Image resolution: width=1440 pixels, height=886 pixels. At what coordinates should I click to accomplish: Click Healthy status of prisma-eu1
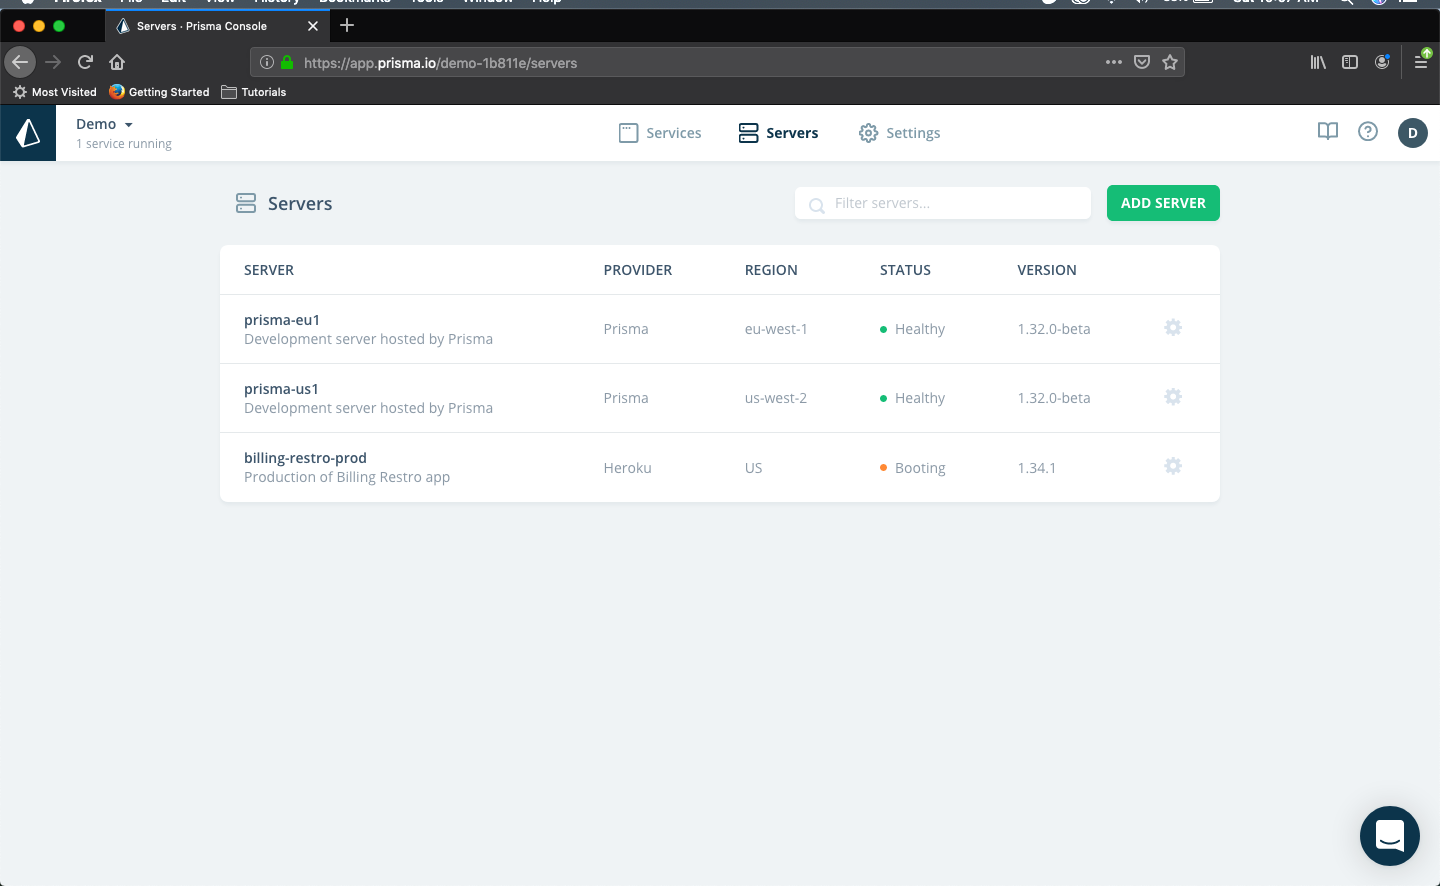point(913,329)
